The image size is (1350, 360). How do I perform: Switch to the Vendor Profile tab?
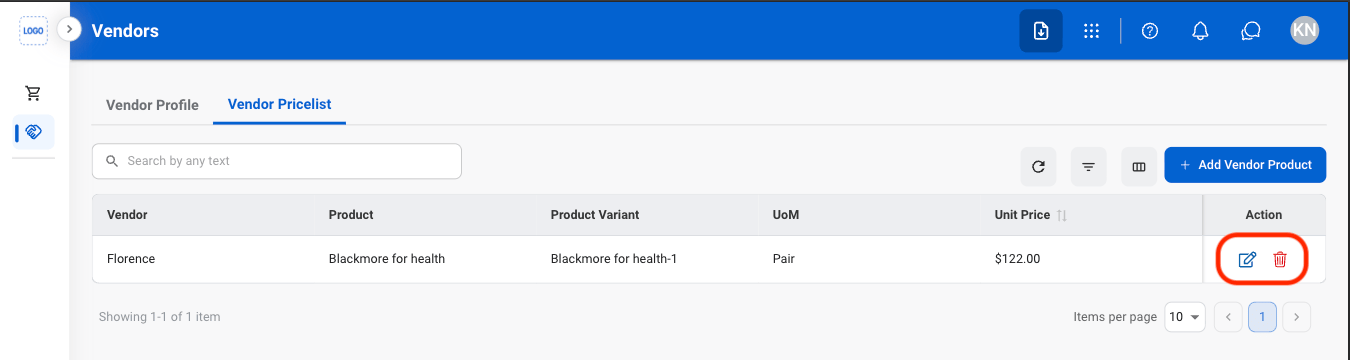(x=152, y=105)
